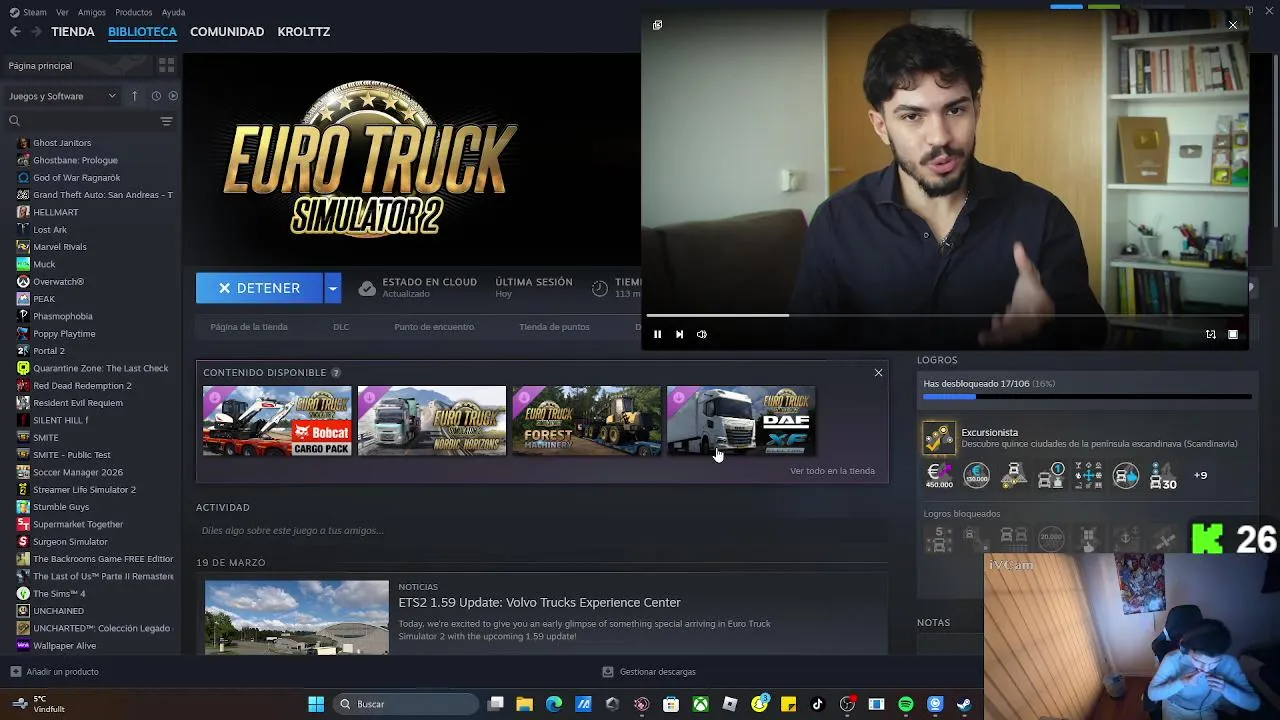Open the 130.000 euro achievement icon

coord(976,475)
